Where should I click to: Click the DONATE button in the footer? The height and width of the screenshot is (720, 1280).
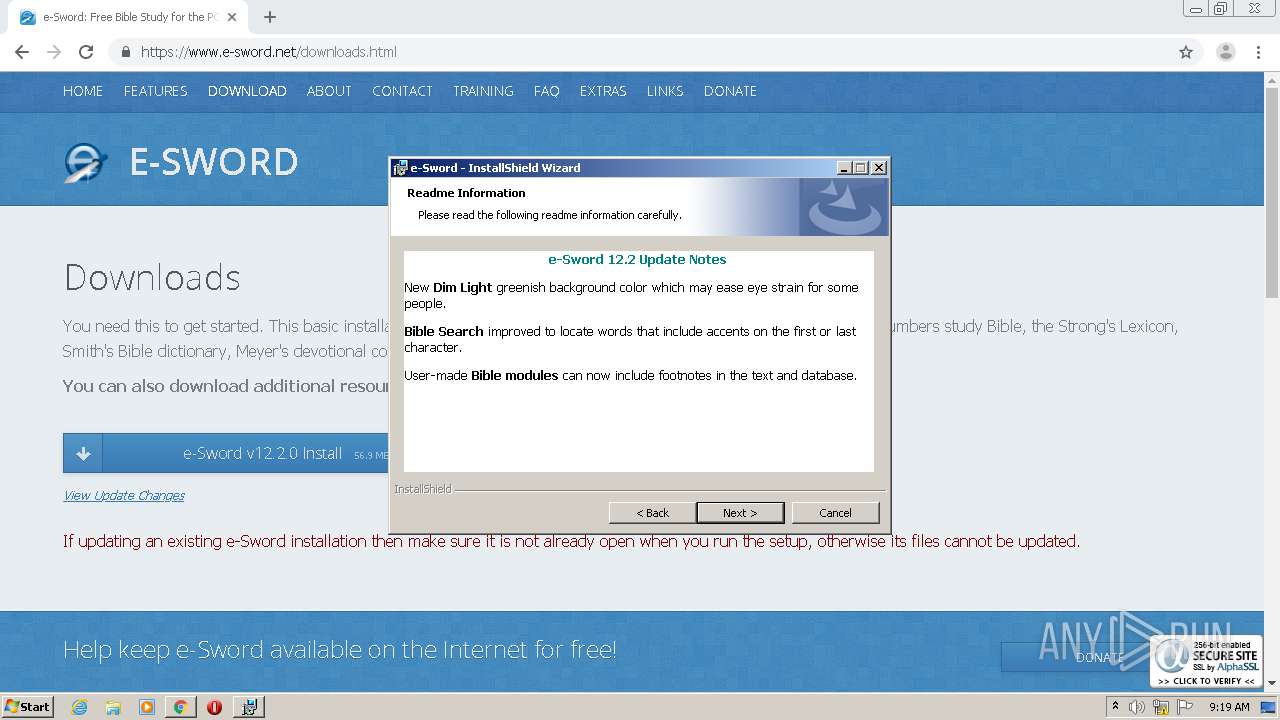(x=1075, y=657)
